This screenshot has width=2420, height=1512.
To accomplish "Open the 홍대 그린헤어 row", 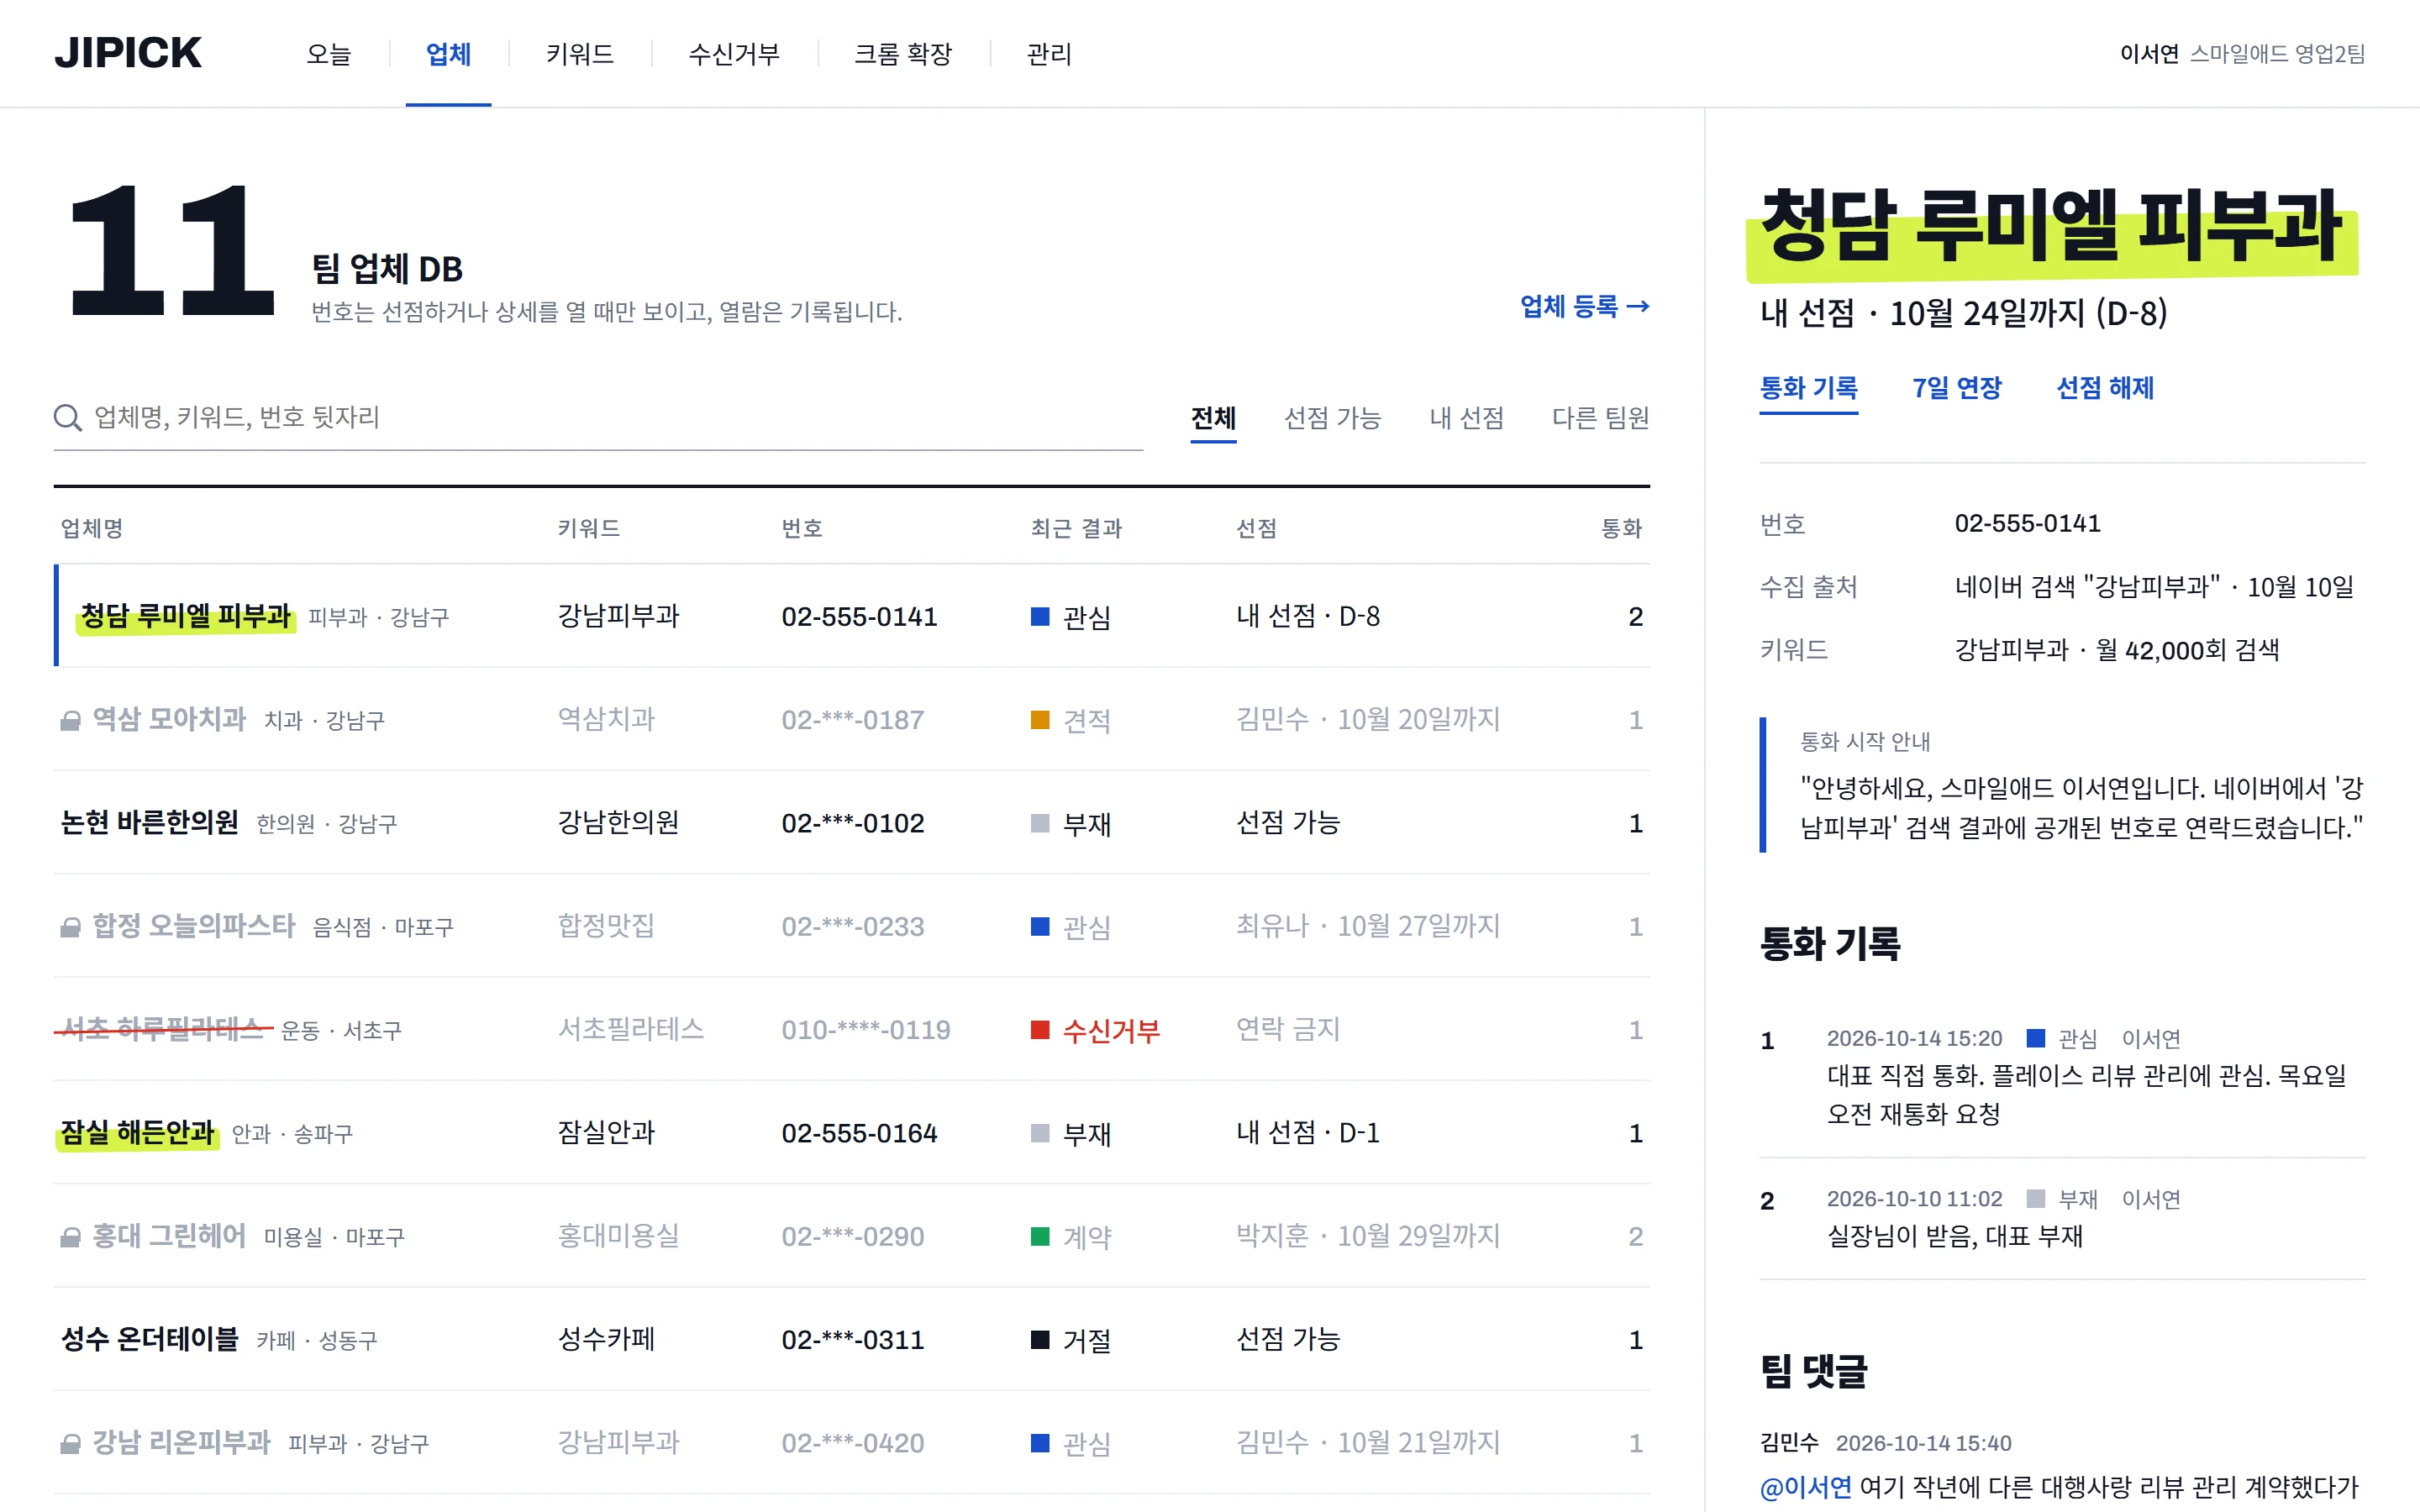I will tap(852, 1237).
